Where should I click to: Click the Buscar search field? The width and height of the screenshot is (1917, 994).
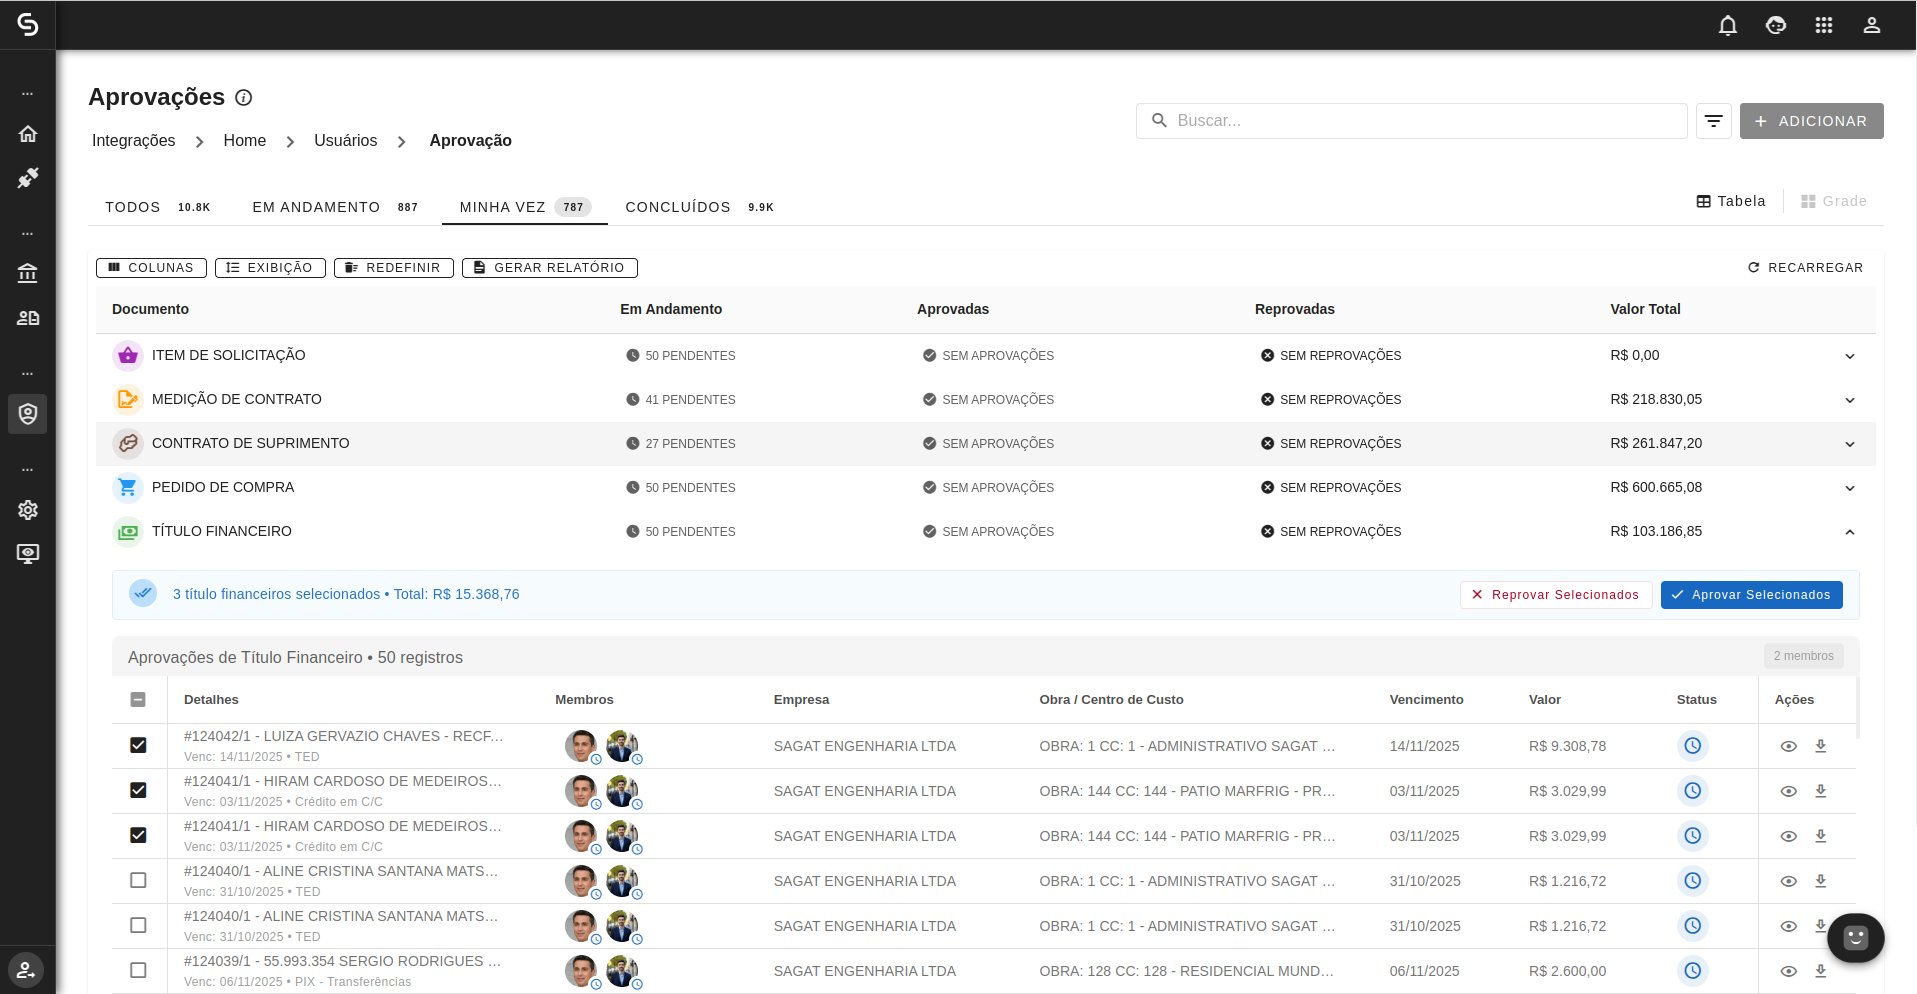tap(1411, 121)
